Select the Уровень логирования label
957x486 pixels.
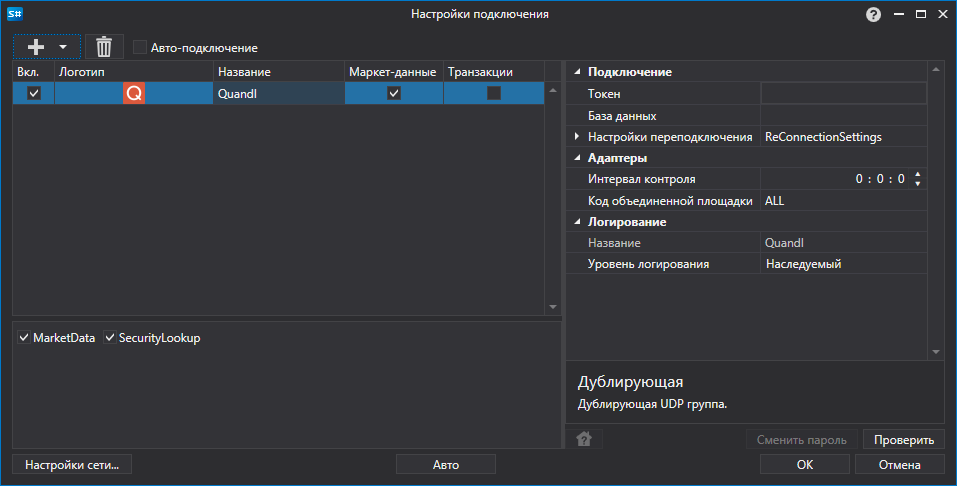(648, 264)
